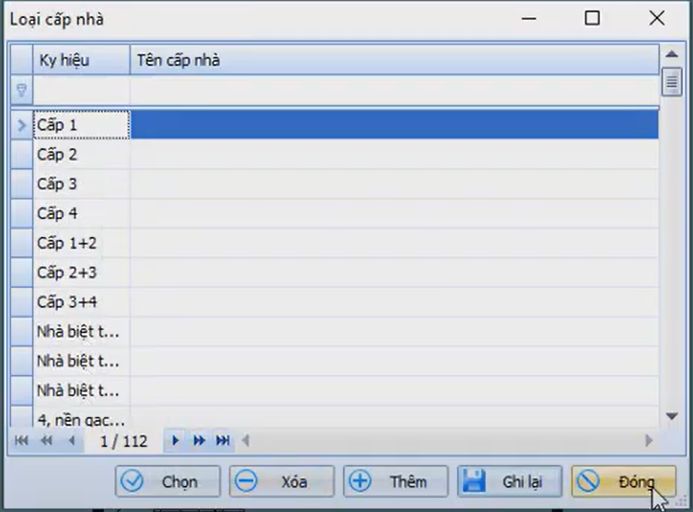Click the vertical scrollbar down arrow

click(x=671, y=416)
